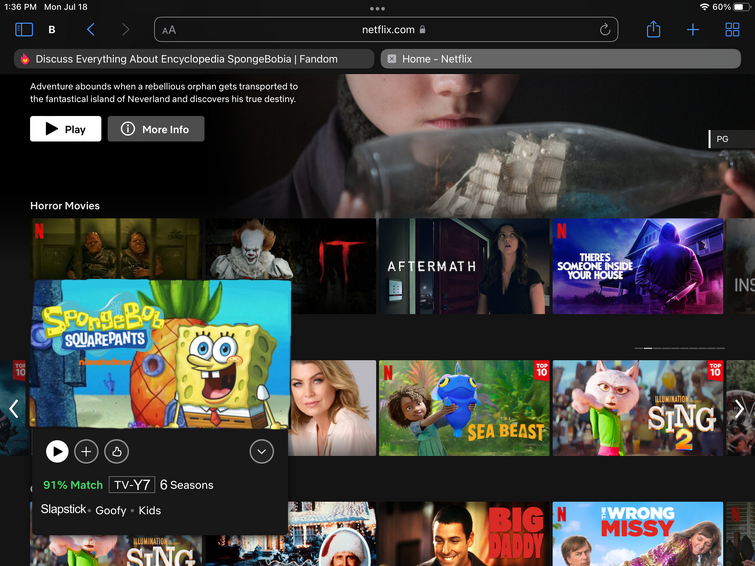Add SpongeBob SquarePants to My List

(86, 451)
